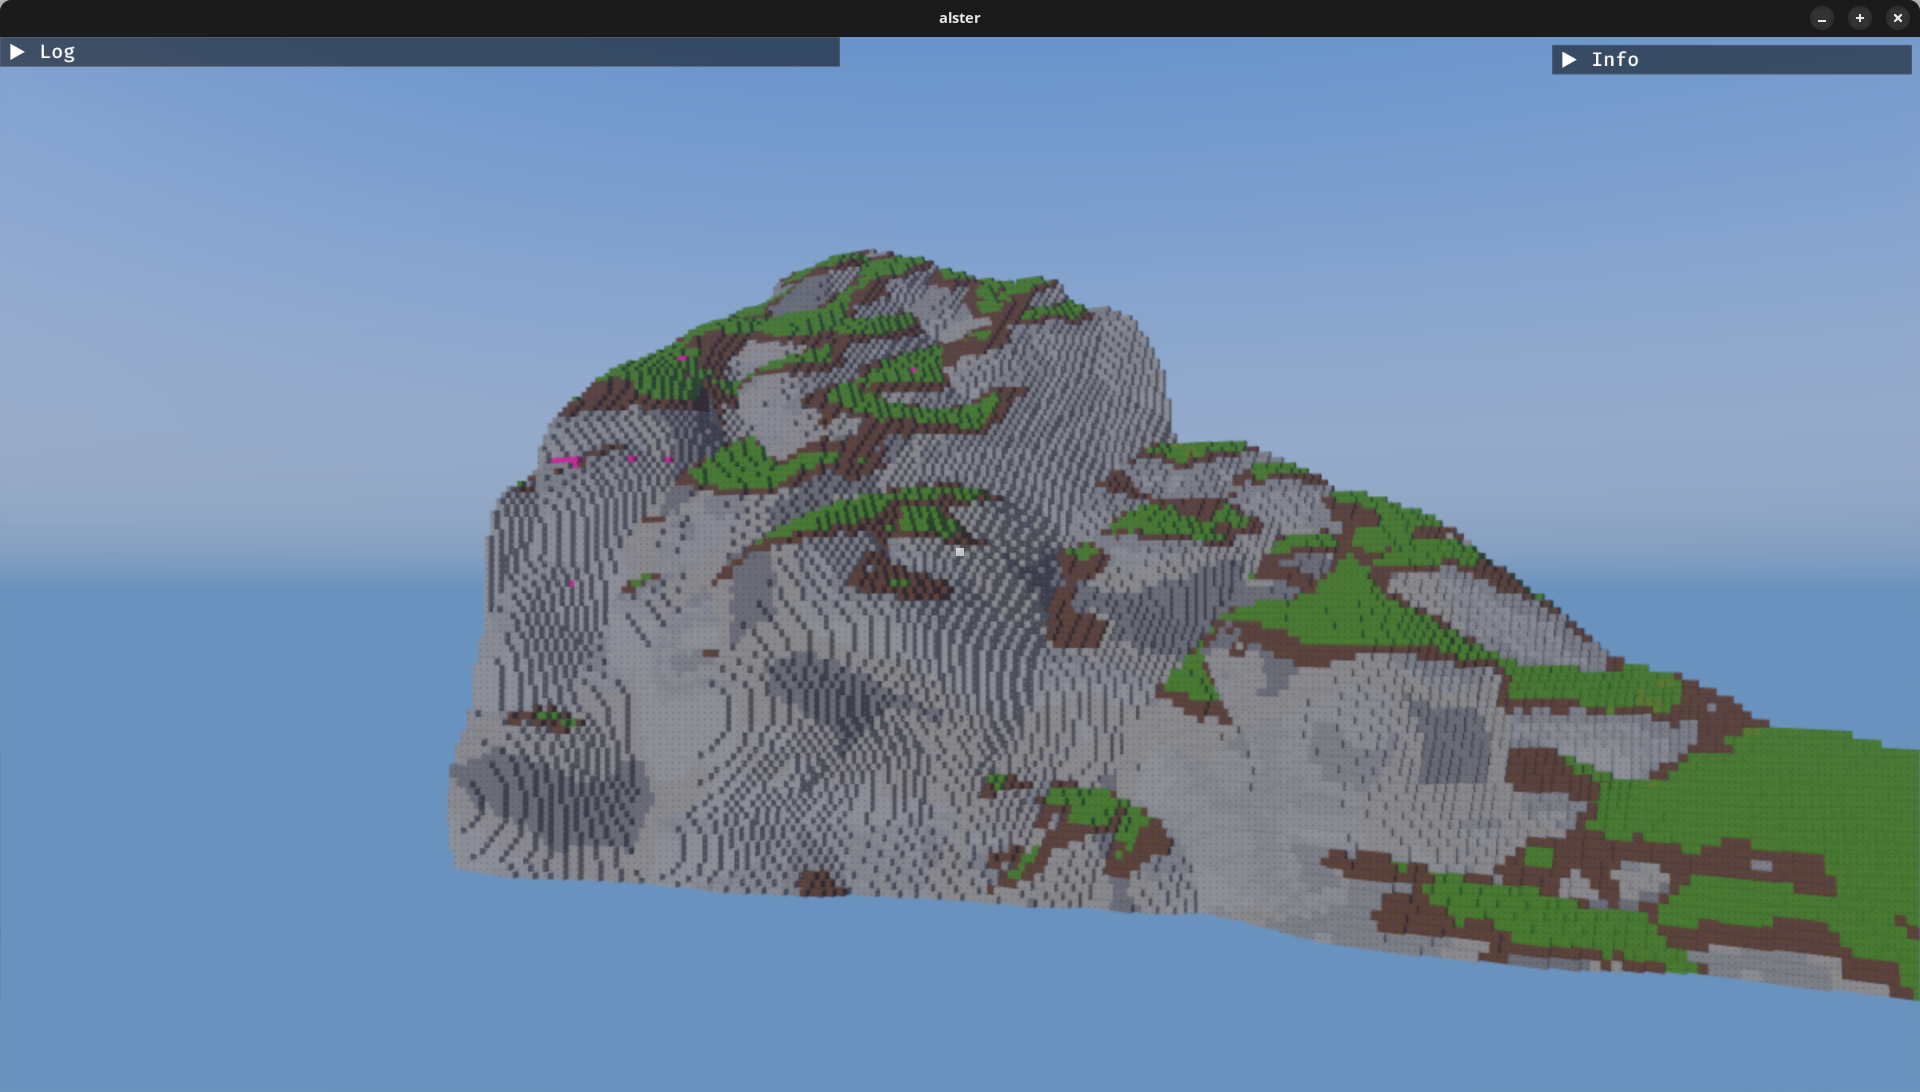Expand the Info panel arrow
Image resolution: width=1920 pixels, height=1092 pixels.
coord(1569,60)
